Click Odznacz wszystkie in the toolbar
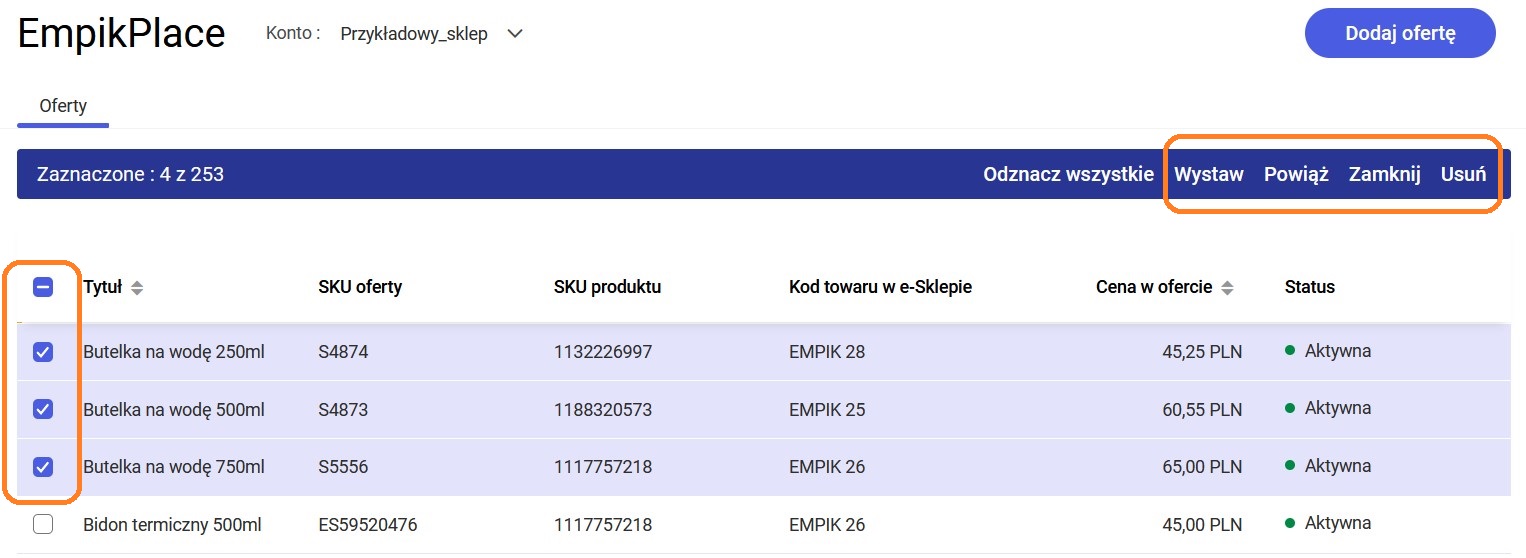This screenshot has width=1526, height=558. [1068, 174]
